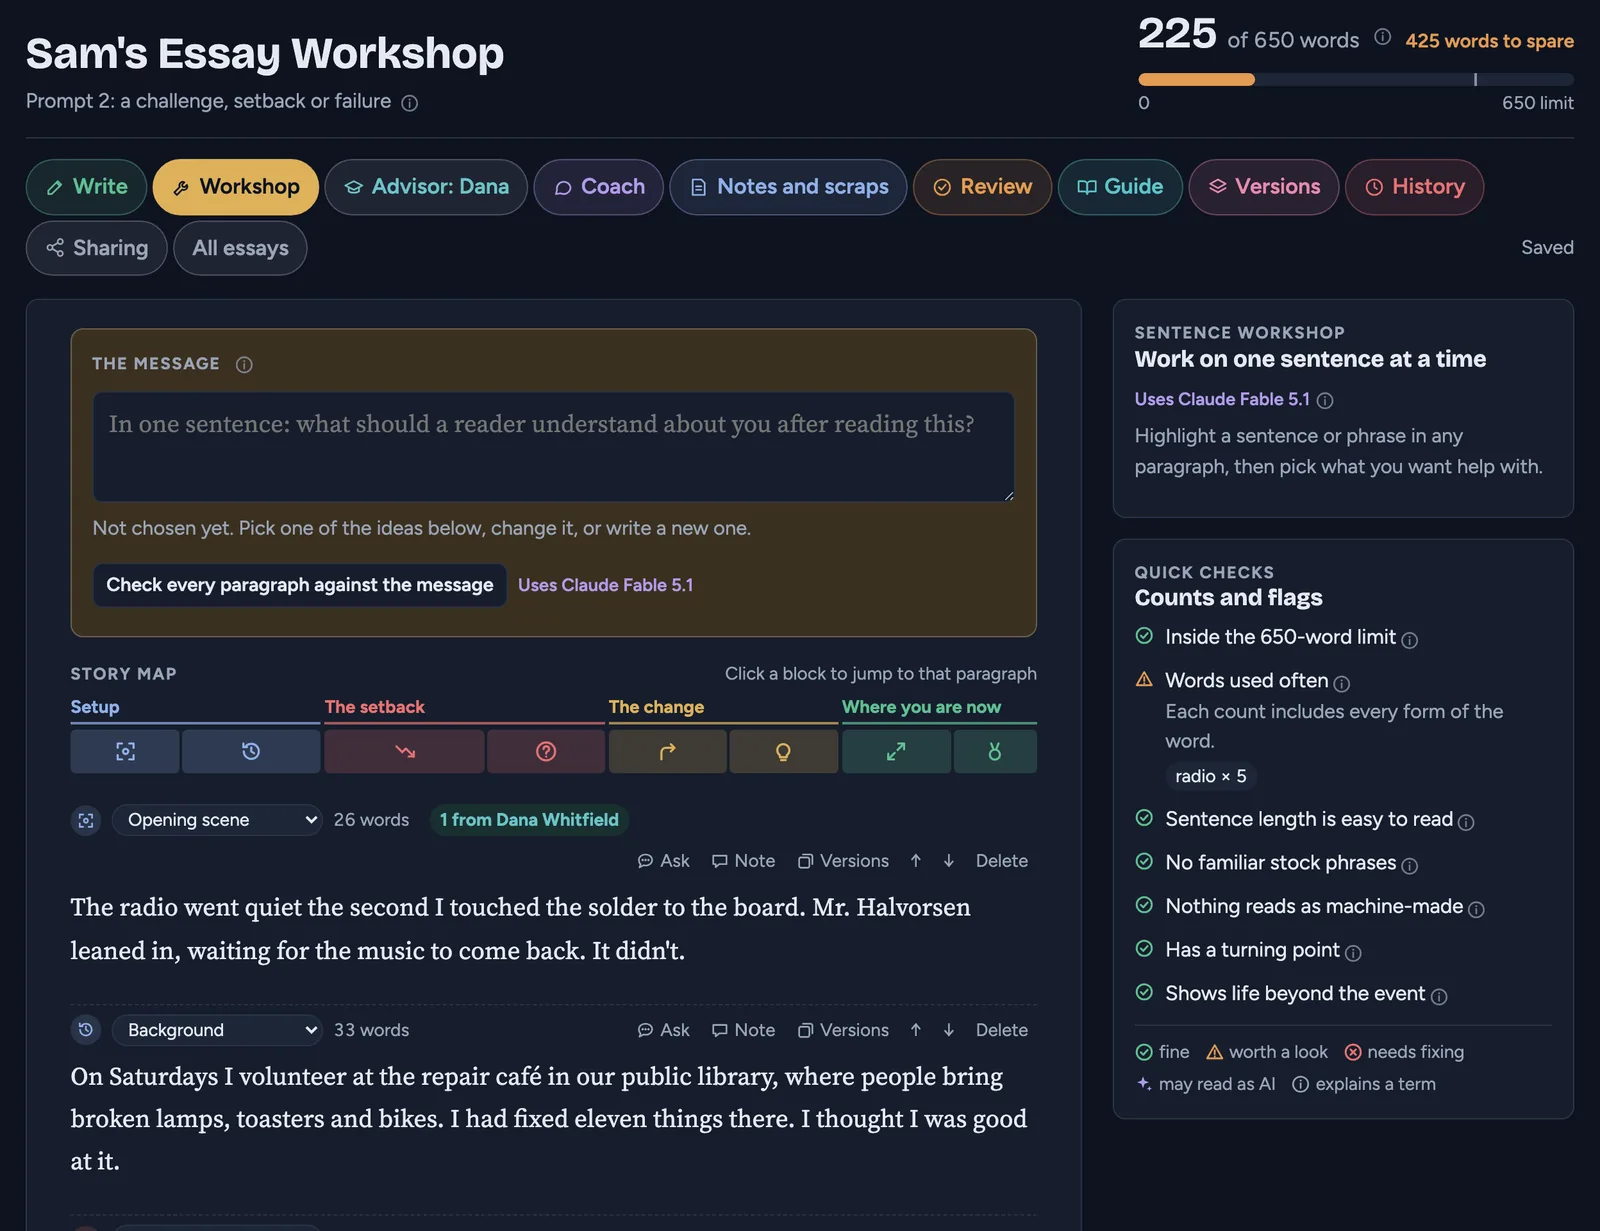The width and height of the screenshot is (1600, 1231).
Task: Open the Advisor: Dana tab
Action: click(426, 187)
